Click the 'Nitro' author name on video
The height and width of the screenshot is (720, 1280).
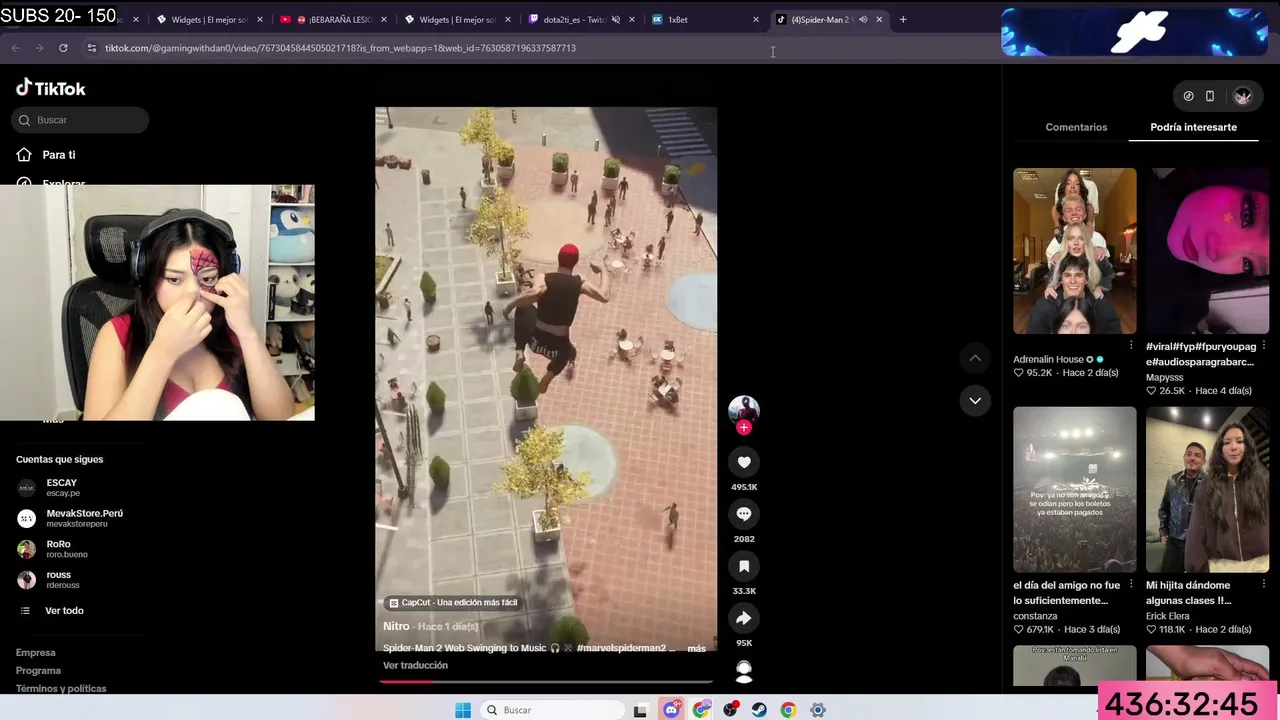tap(396, 626)
